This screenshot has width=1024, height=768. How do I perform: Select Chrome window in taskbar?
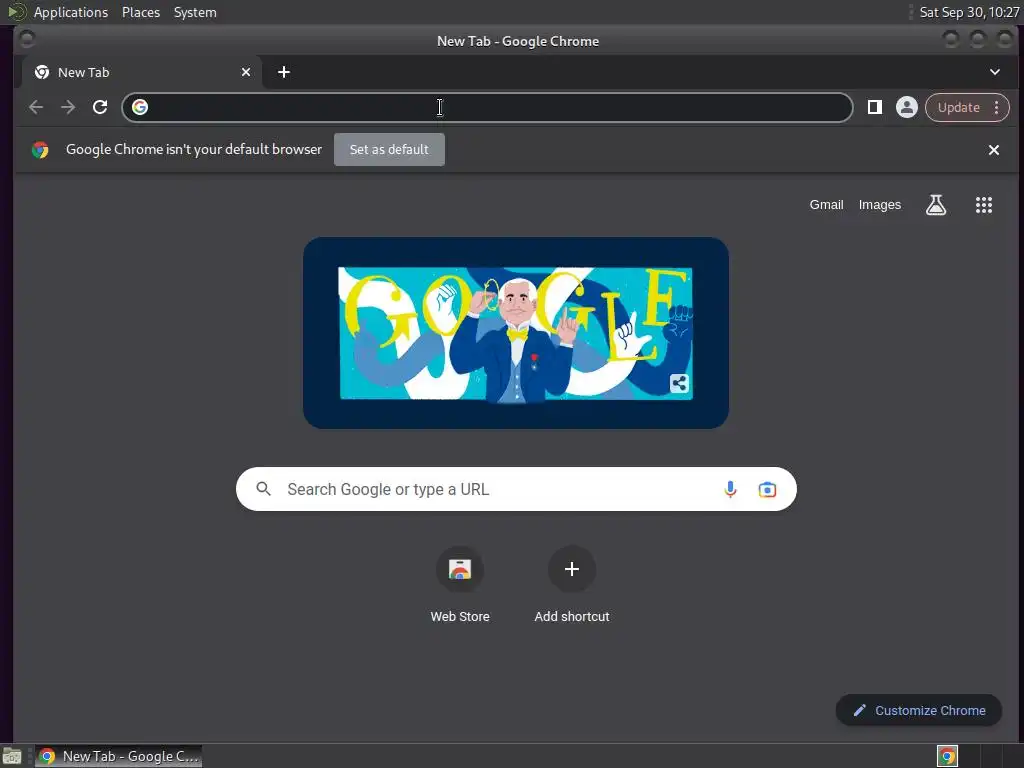click(118, 756)
